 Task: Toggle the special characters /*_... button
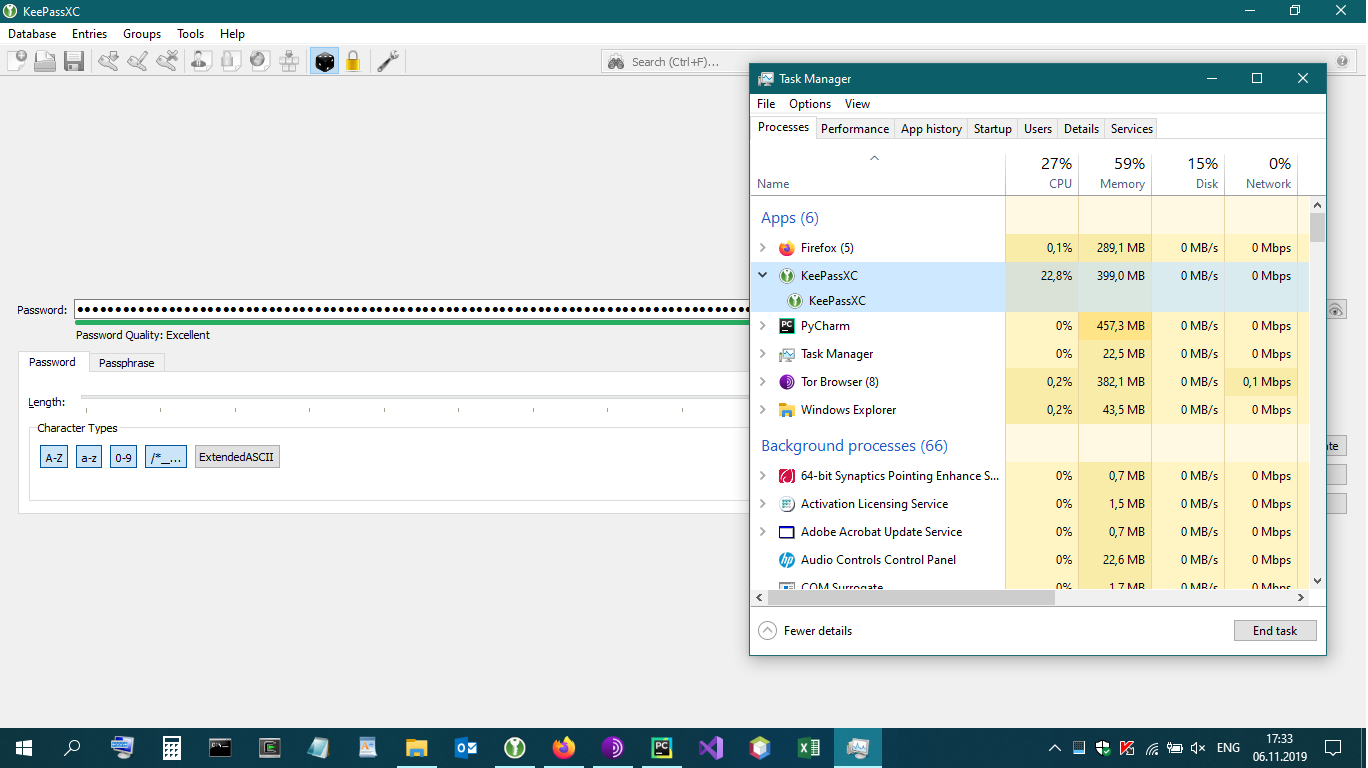point(166,457)
